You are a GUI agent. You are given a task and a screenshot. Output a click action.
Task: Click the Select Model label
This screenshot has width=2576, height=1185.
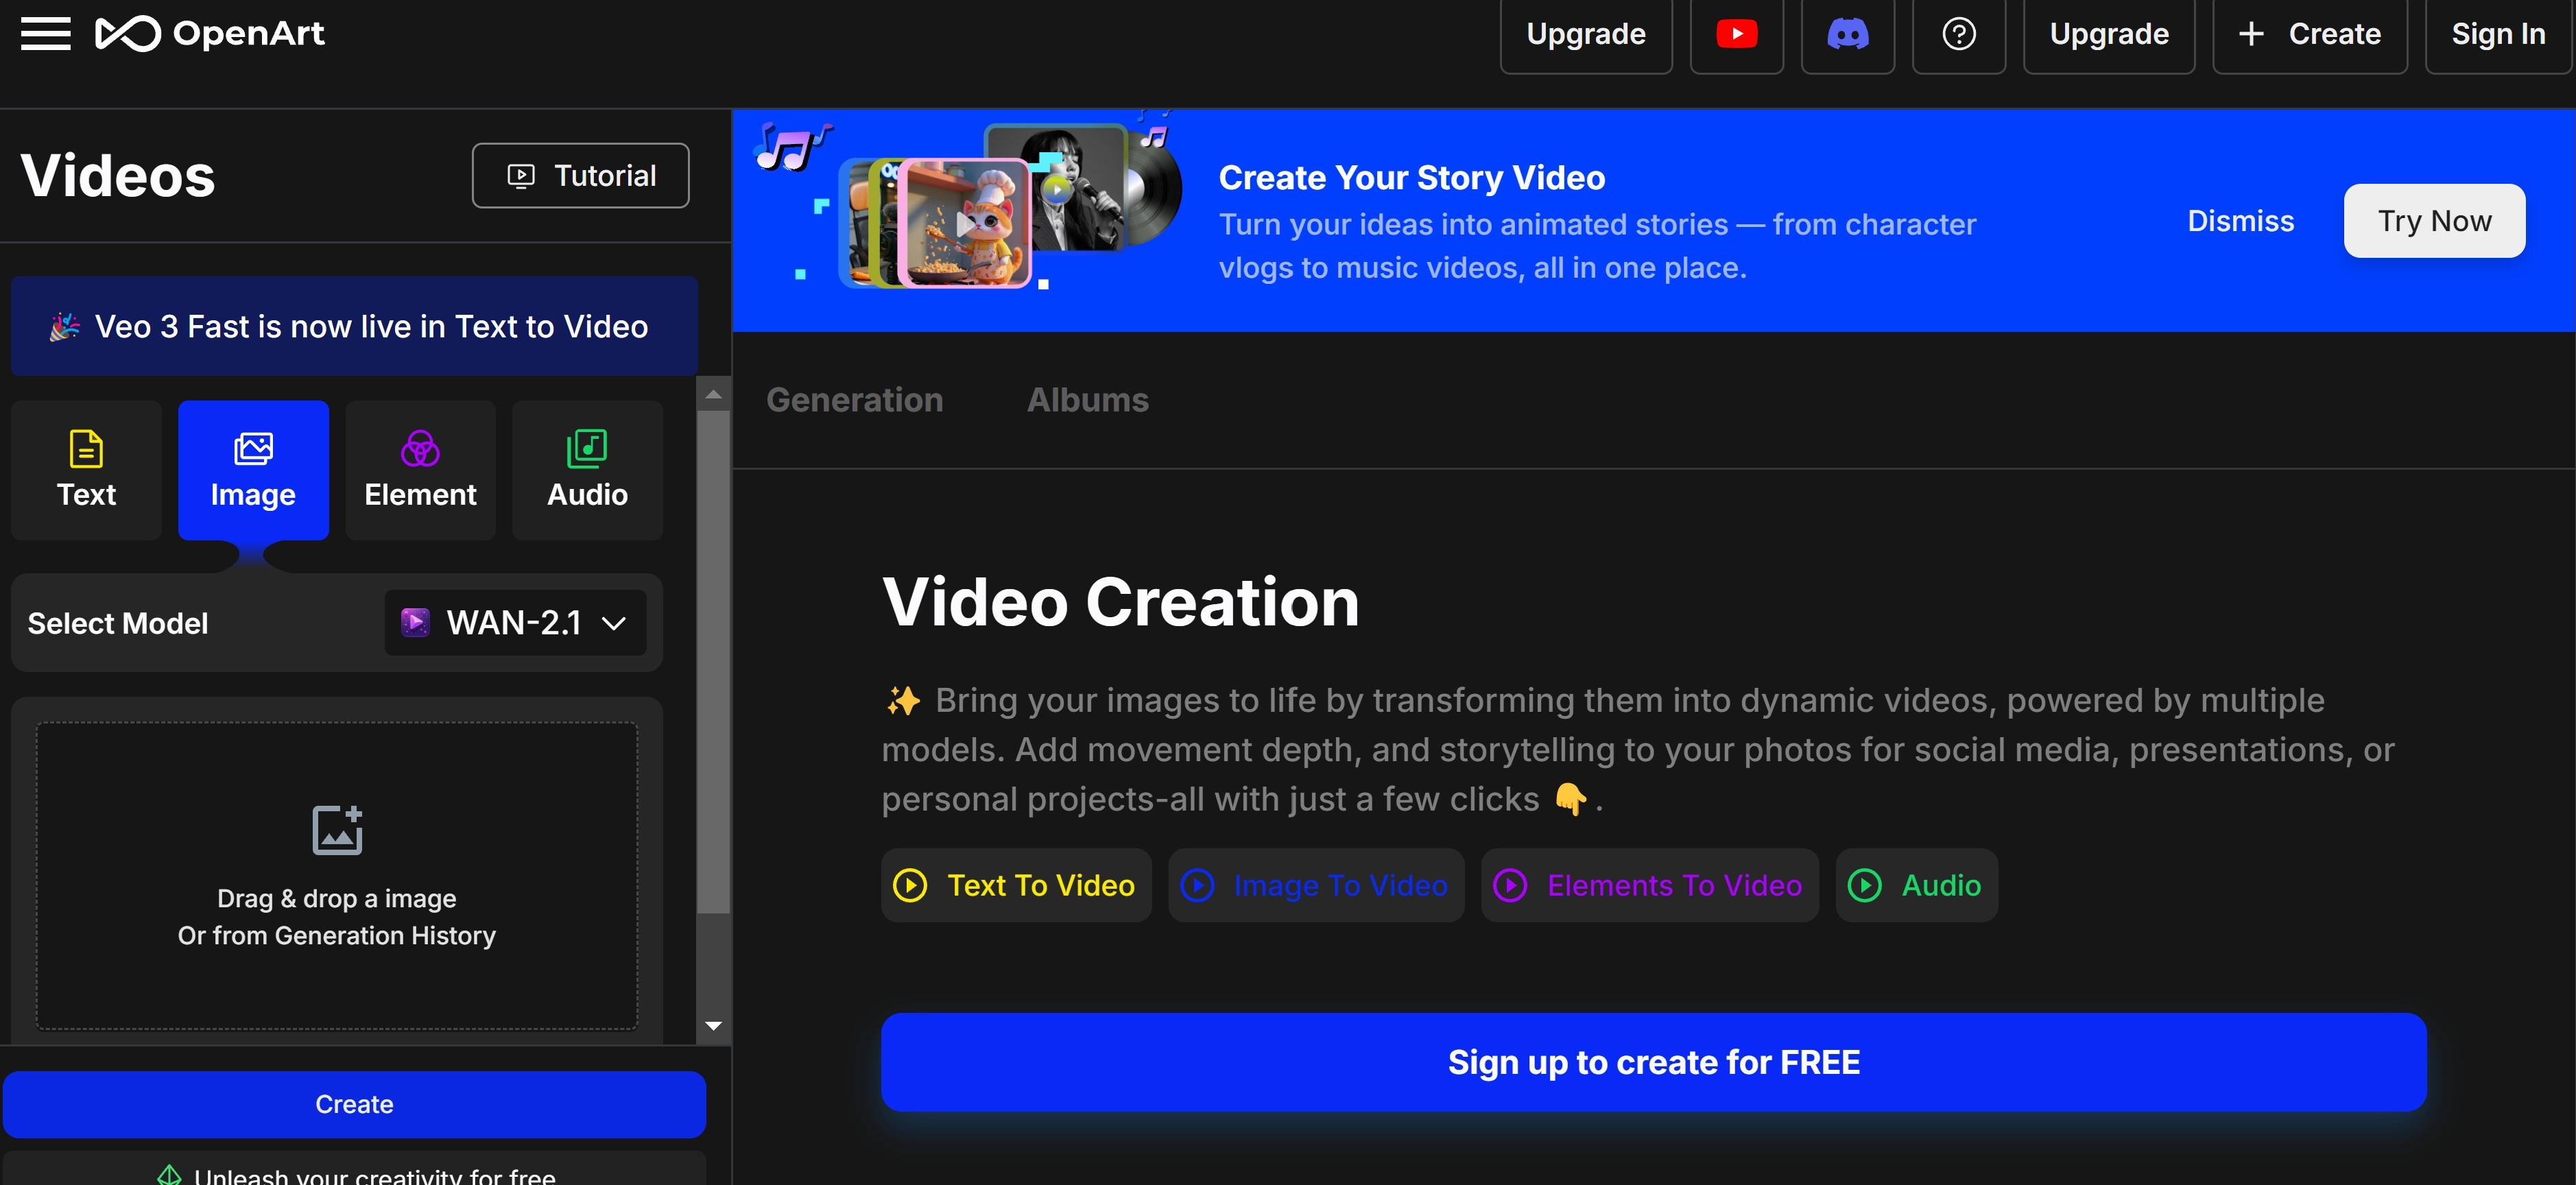point(118,623)
